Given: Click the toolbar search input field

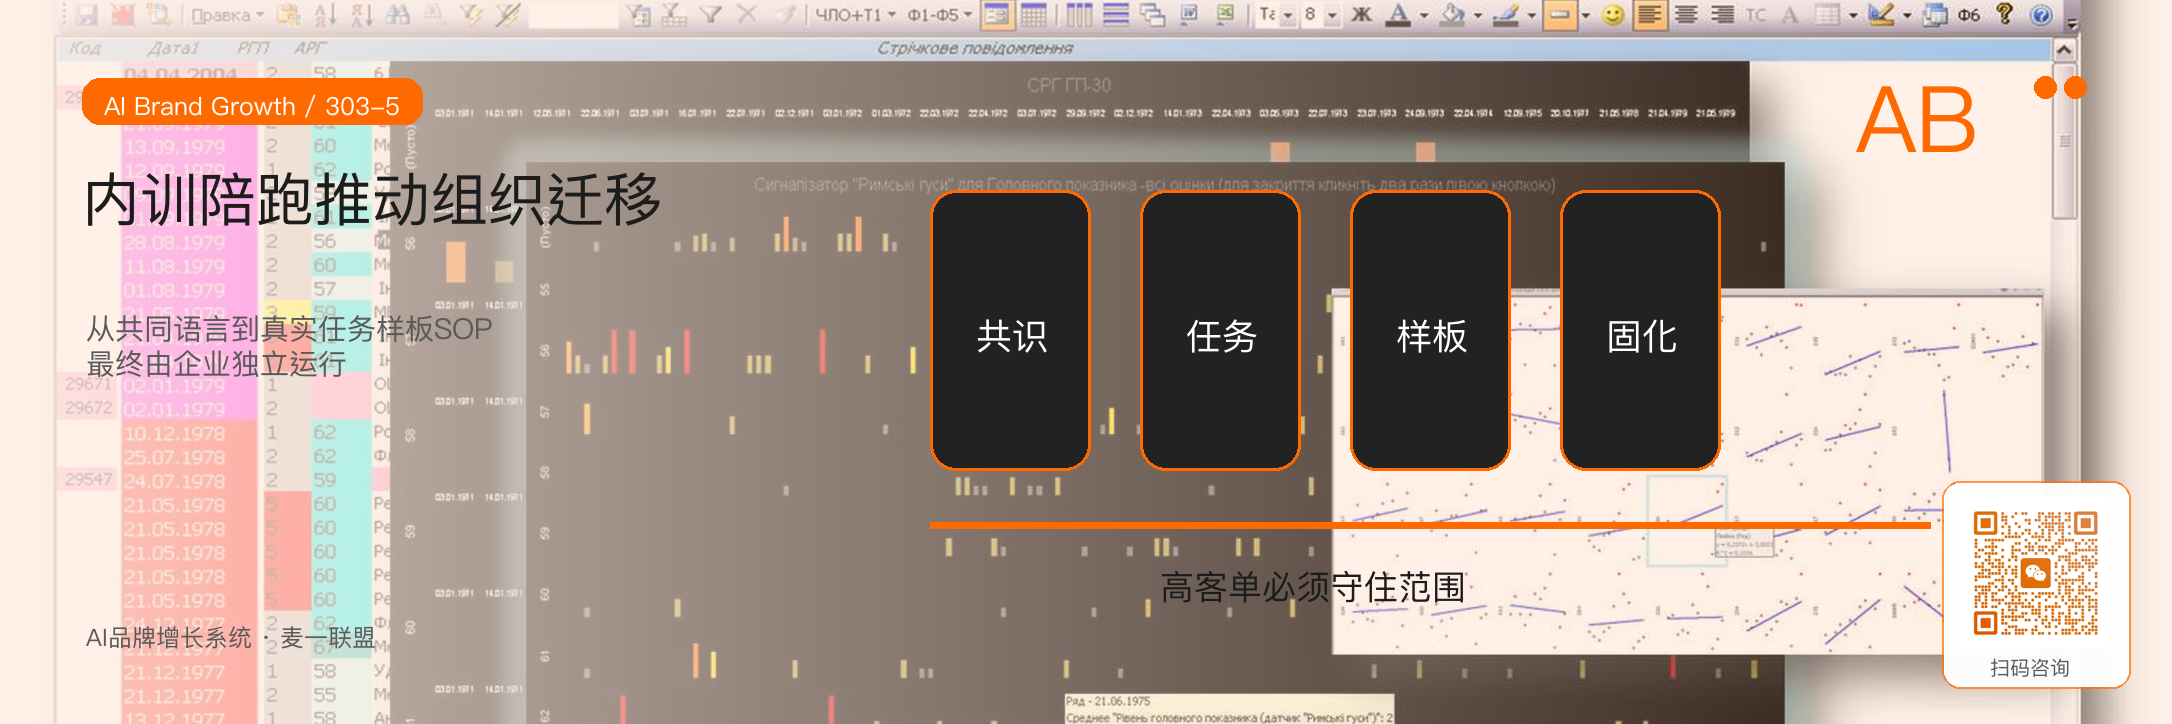Looking at the screenshot, I should (573, 14).
